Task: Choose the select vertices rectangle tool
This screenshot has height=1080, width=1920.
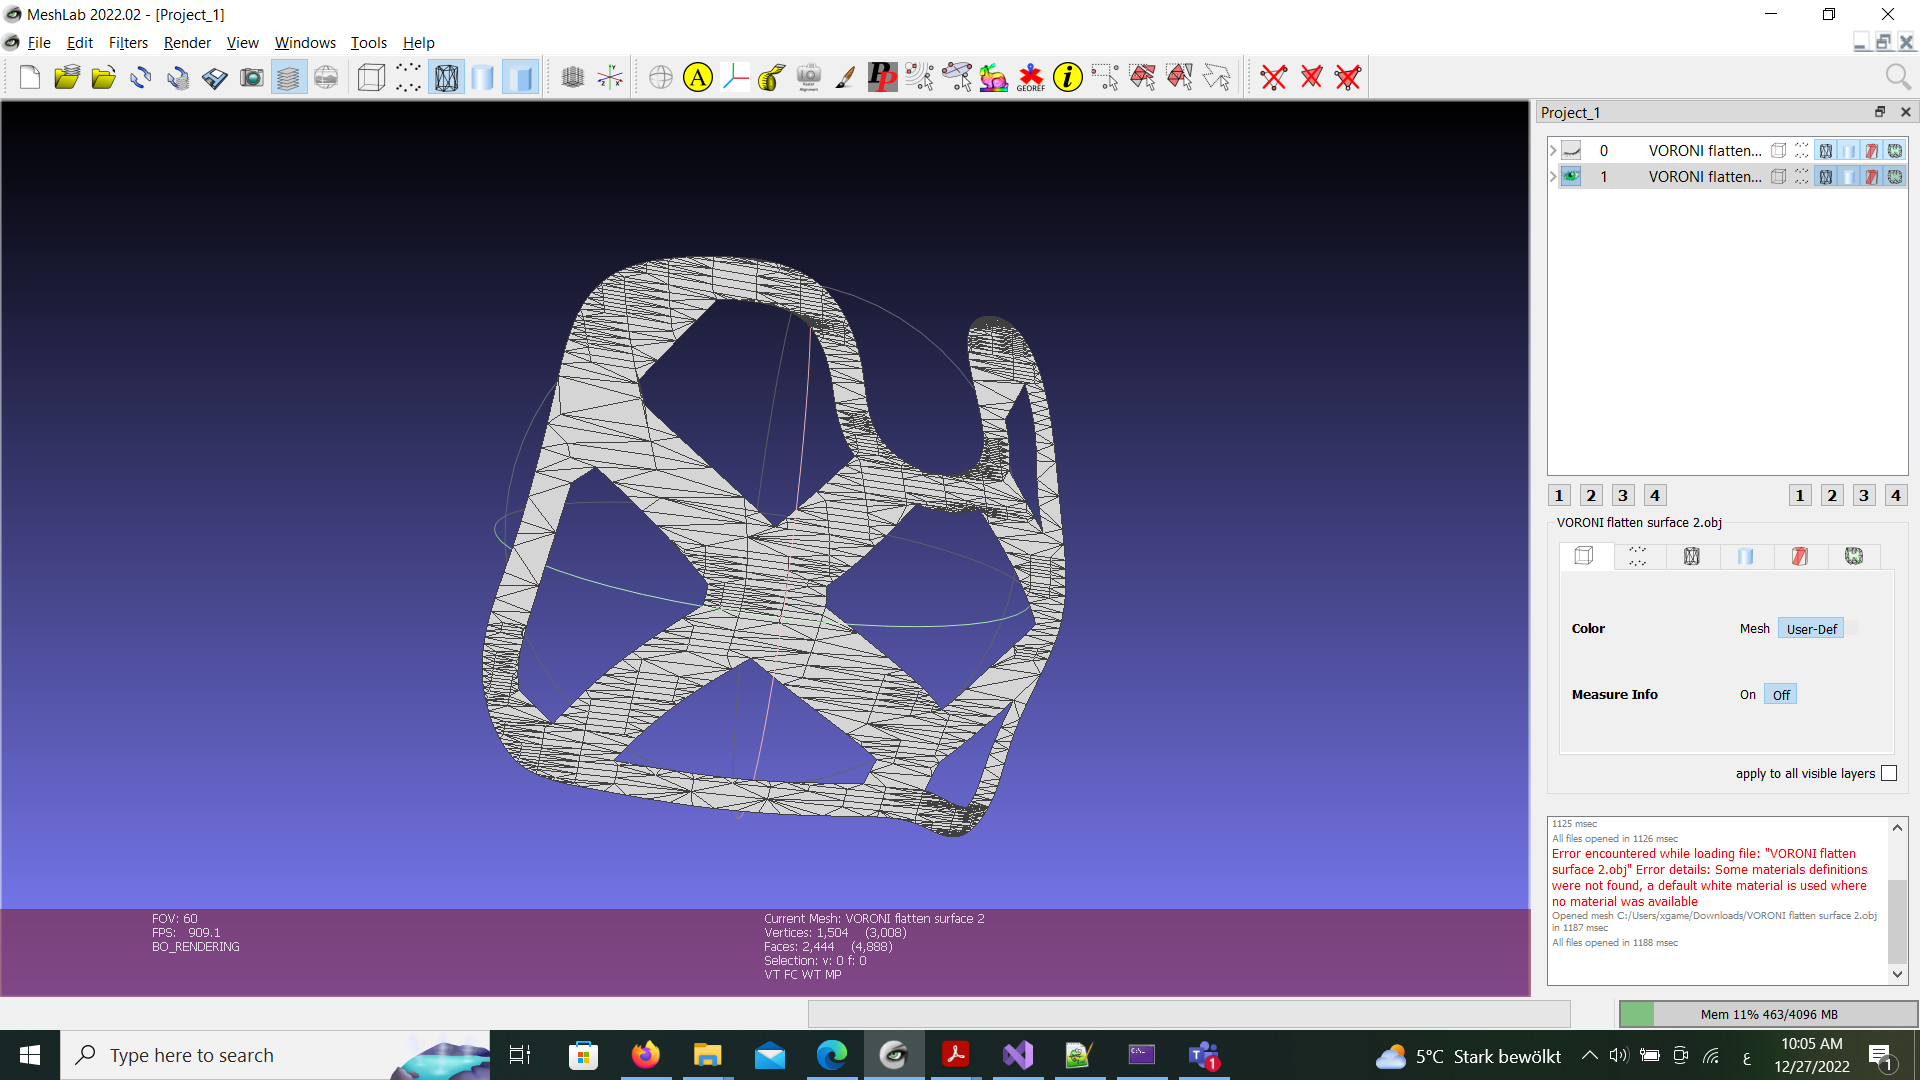Action: click(1105, 77)
